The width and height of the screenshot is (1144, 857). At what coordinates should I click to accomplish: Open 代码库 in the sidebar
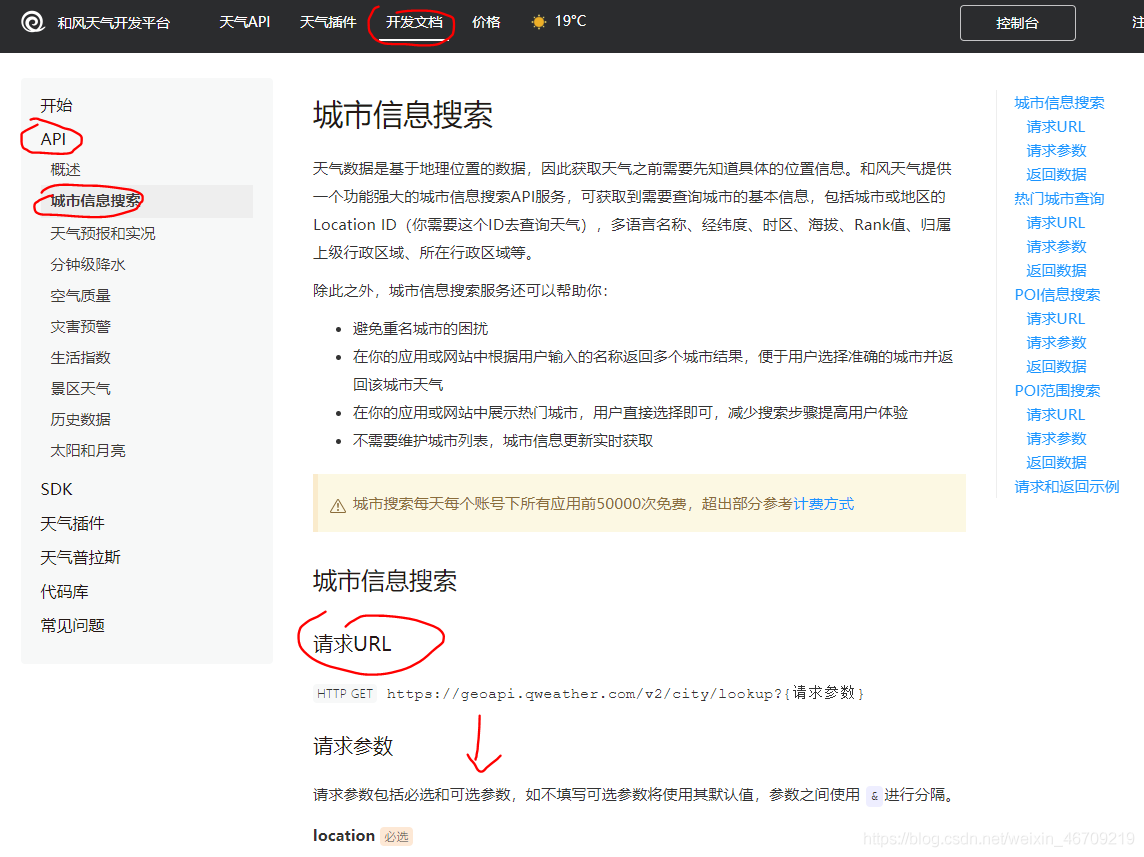click(64, 592)
